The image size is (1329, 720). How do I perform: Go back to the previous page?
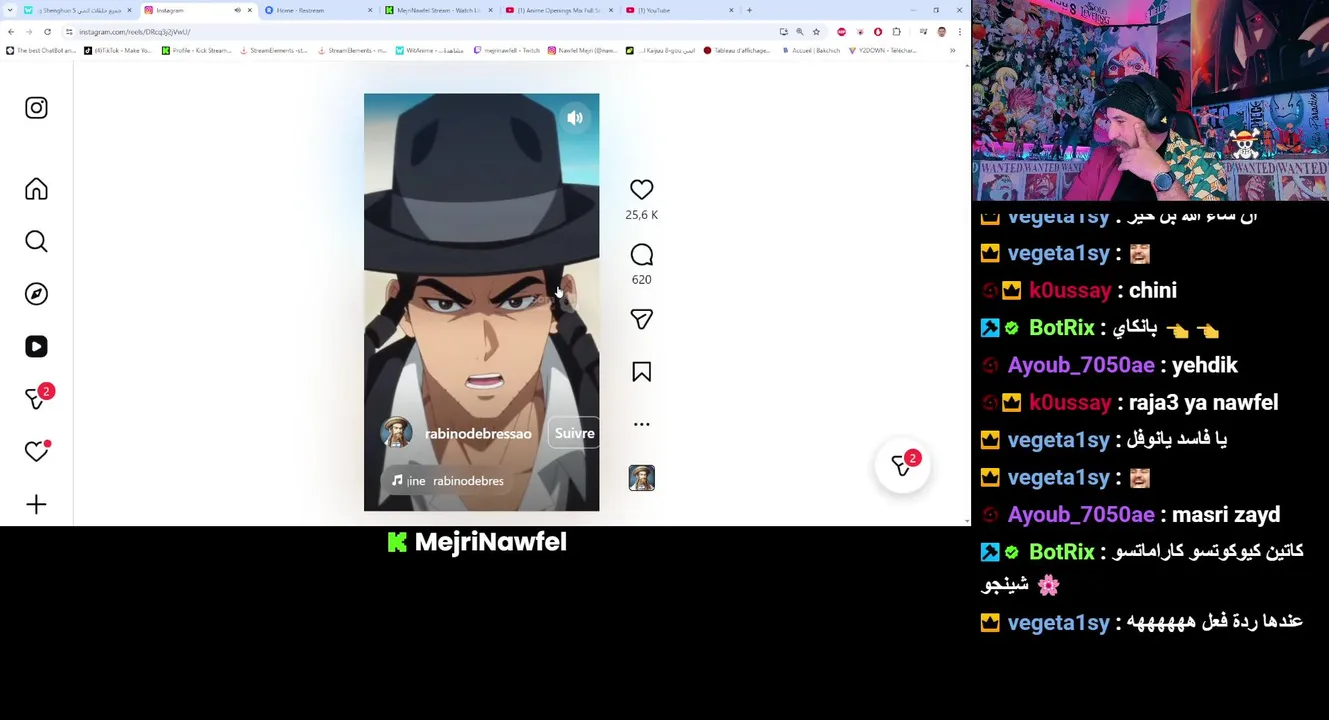[11, 32]
